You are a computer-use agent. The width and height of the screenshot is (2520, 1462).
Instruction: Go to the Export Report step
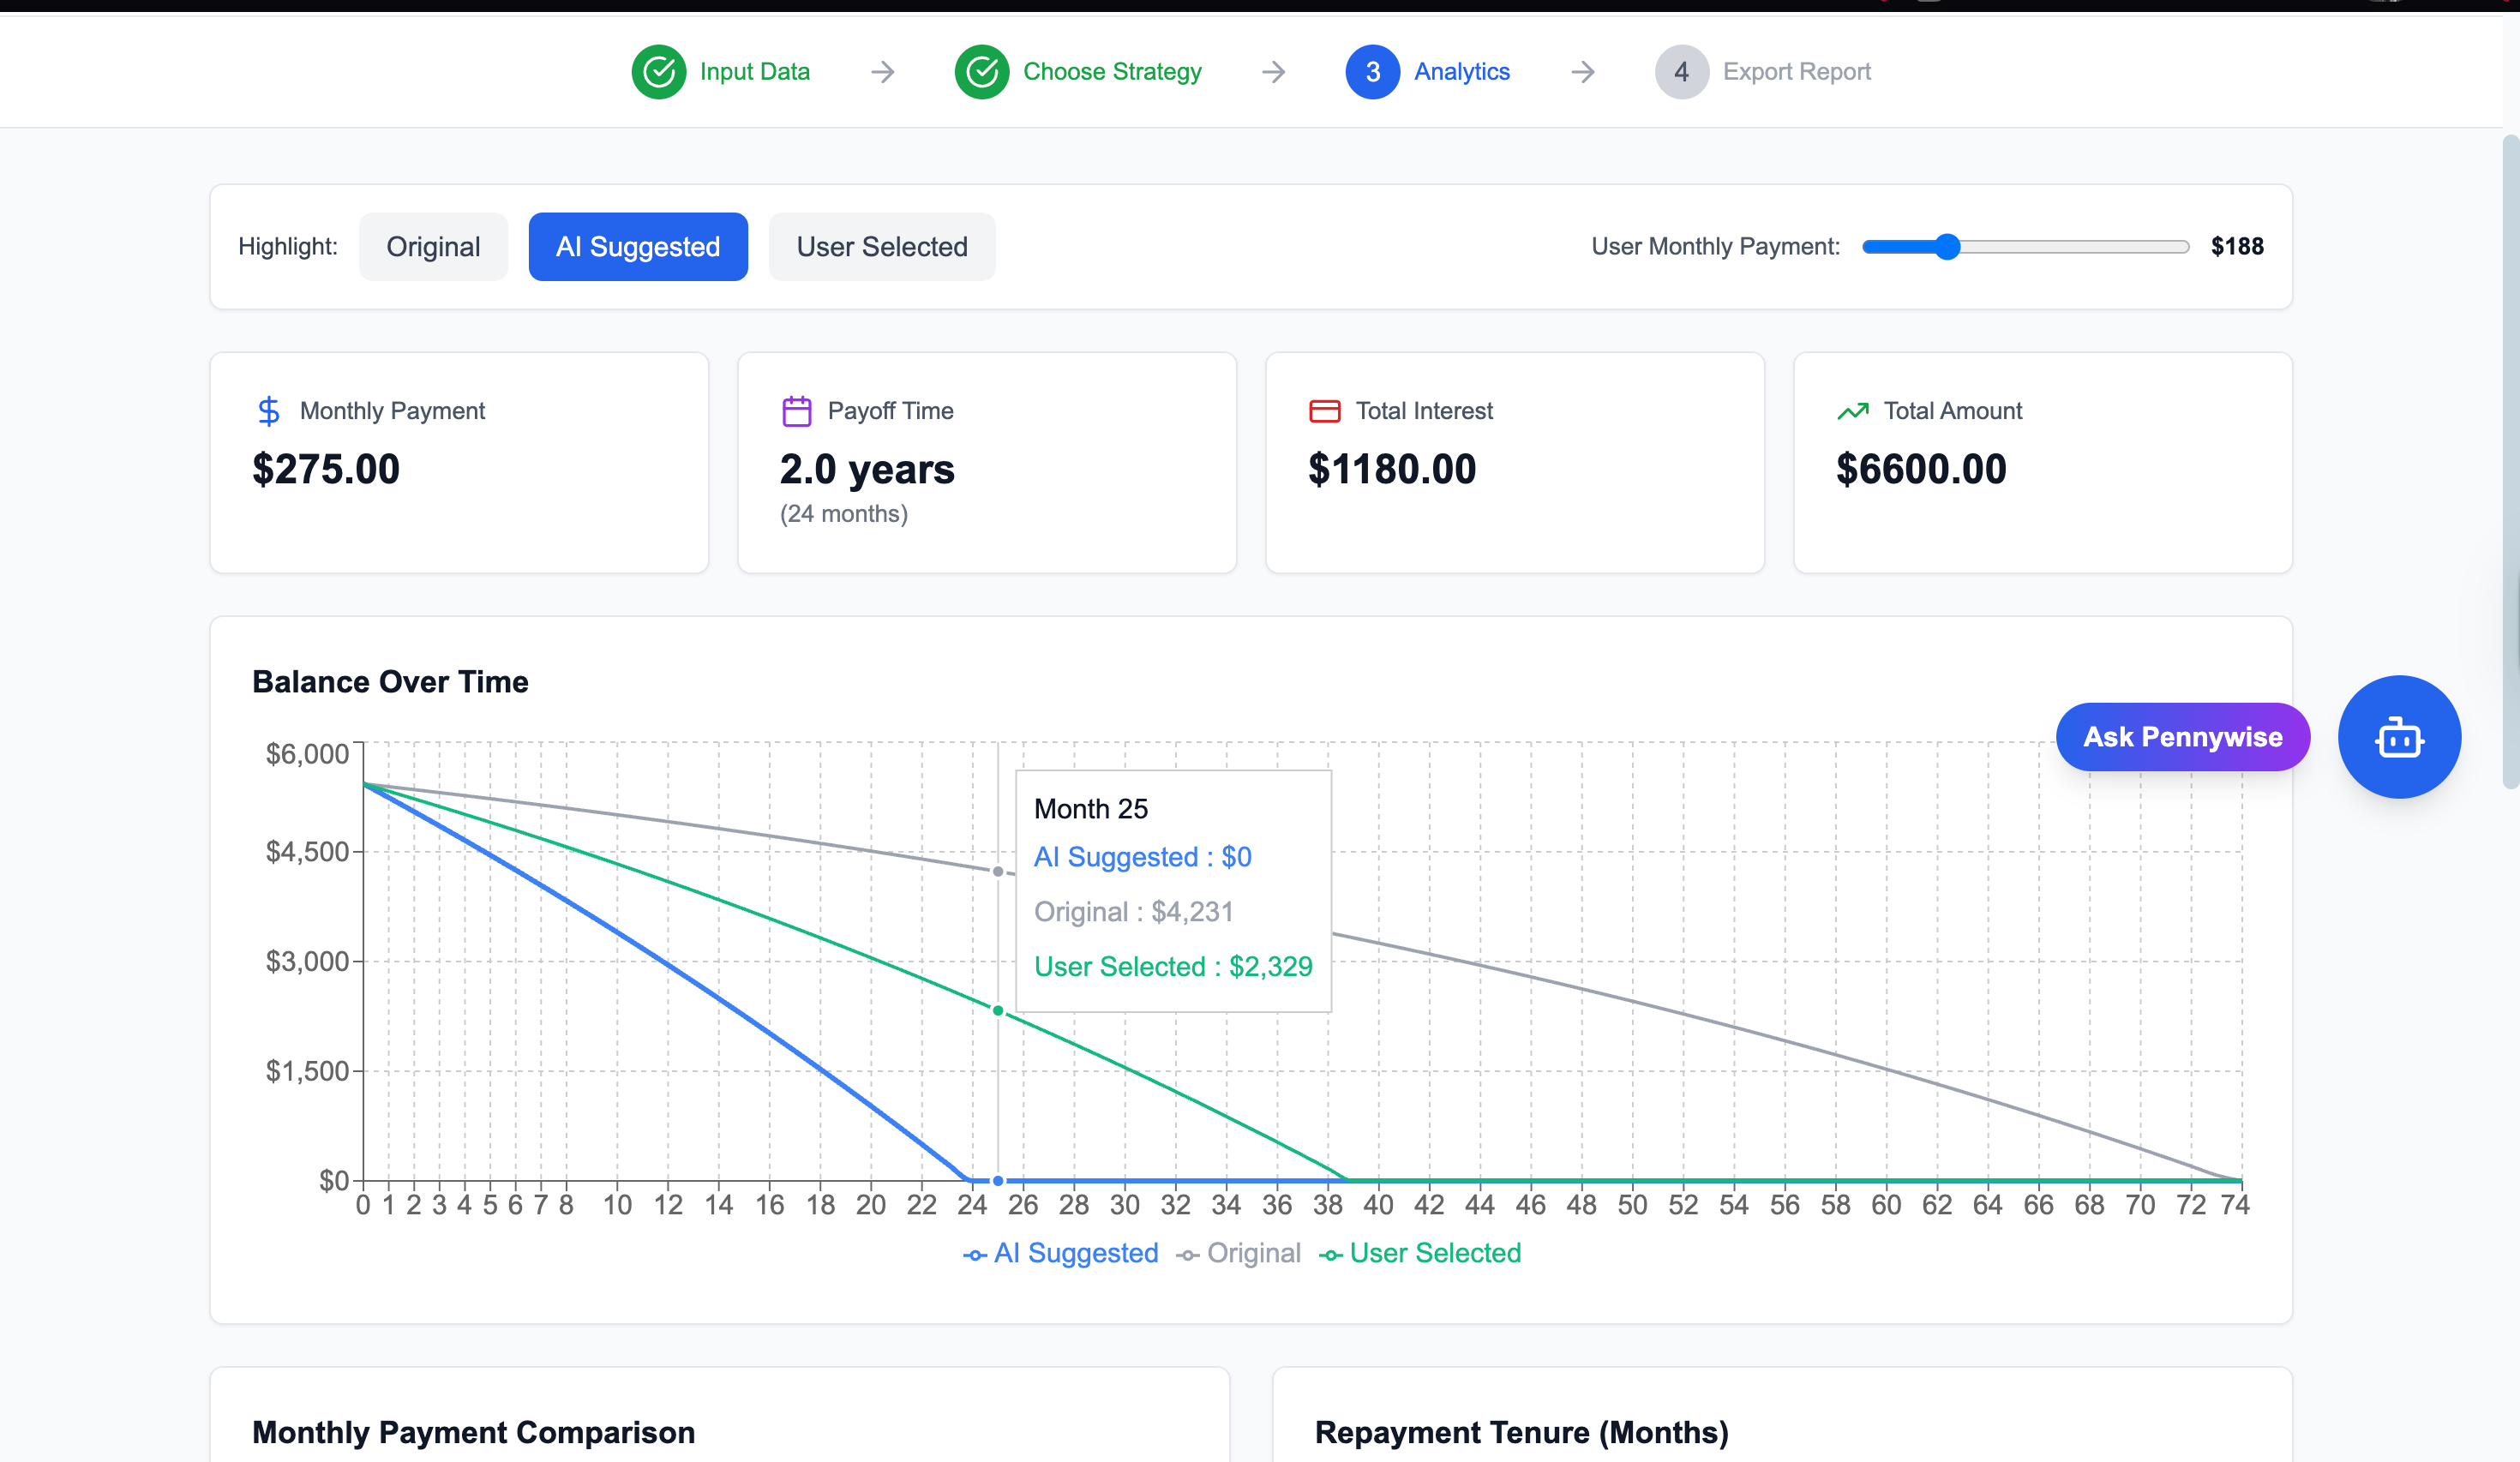pyautogui.click(x=1796, y=72)
